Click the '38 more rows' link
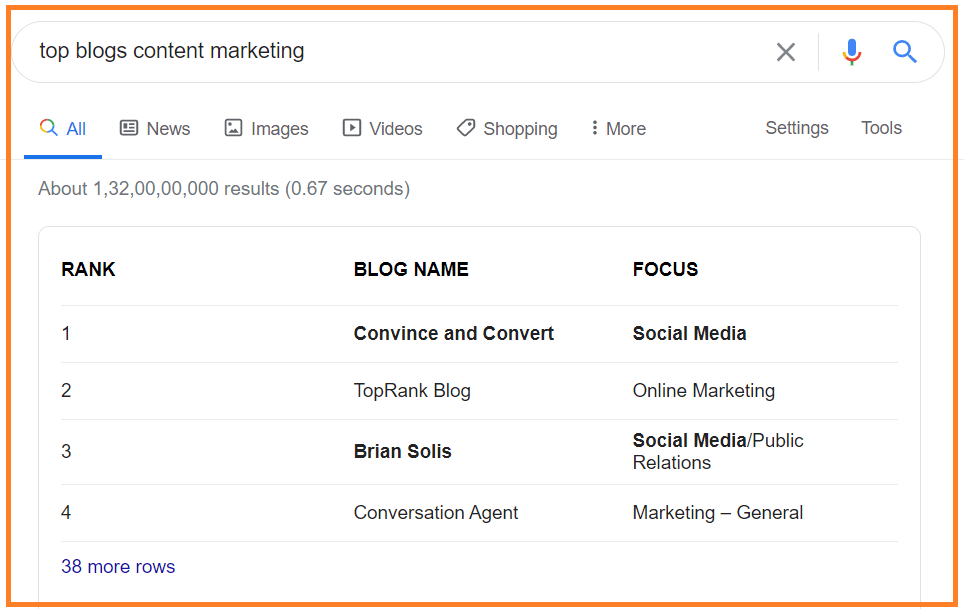Viewport: 964px width, 609px height. pos(118,567)
